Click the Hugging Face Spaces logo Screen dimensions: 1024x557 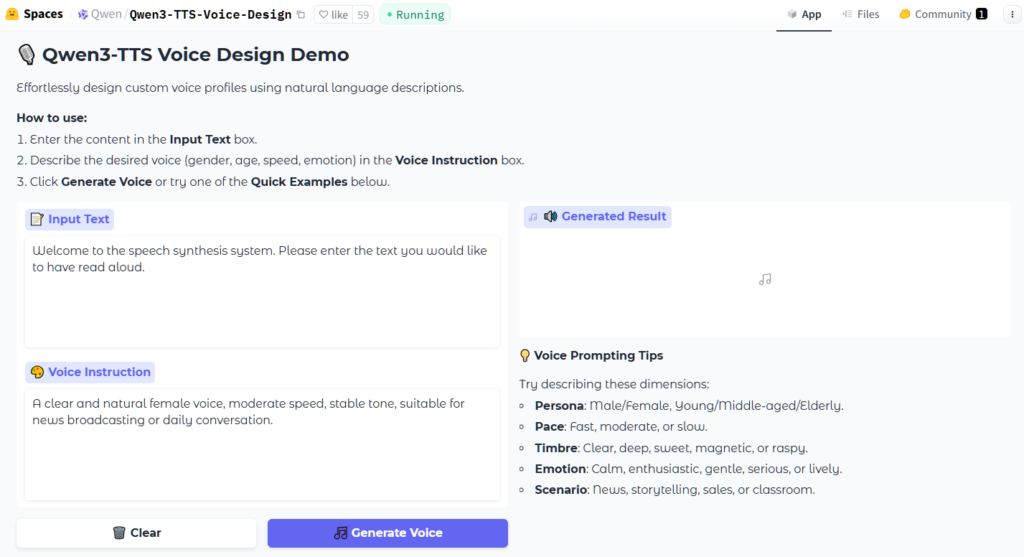pos(12,14)
